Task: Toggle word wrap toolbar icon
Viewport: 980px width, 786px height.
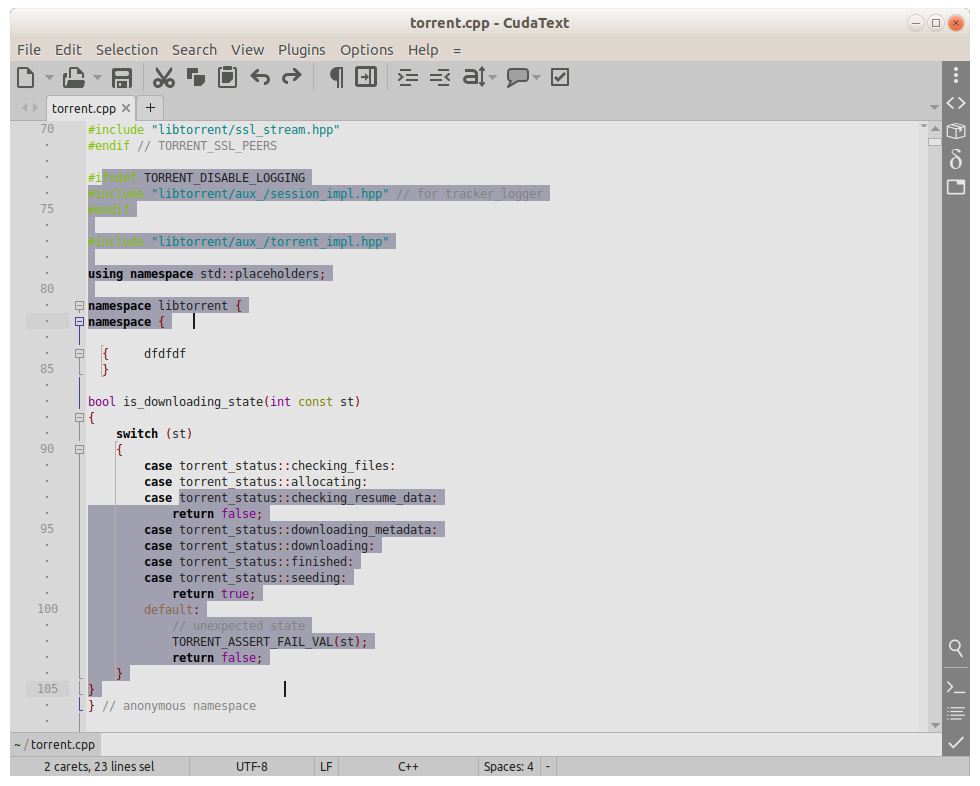Action: tap(366, 77)
